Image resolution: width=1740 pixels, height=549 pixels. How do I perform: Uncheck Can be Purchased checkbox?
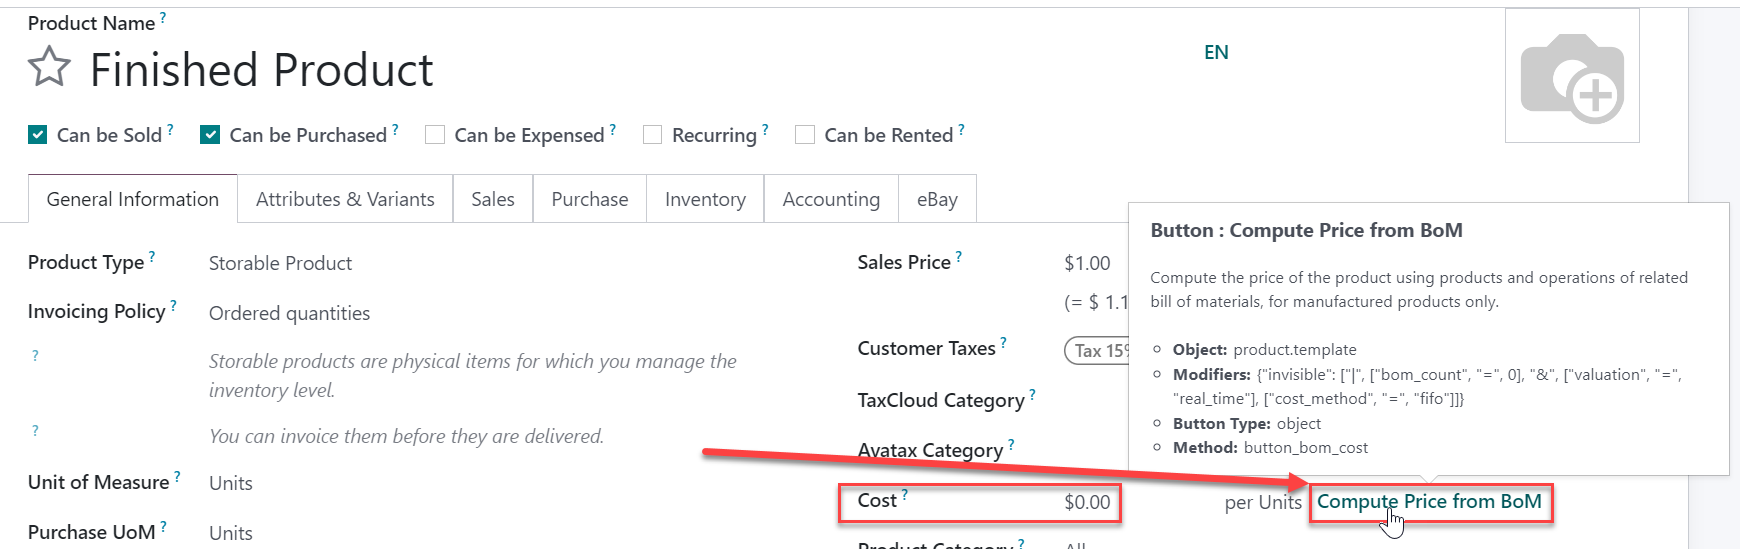click(210, 135)
